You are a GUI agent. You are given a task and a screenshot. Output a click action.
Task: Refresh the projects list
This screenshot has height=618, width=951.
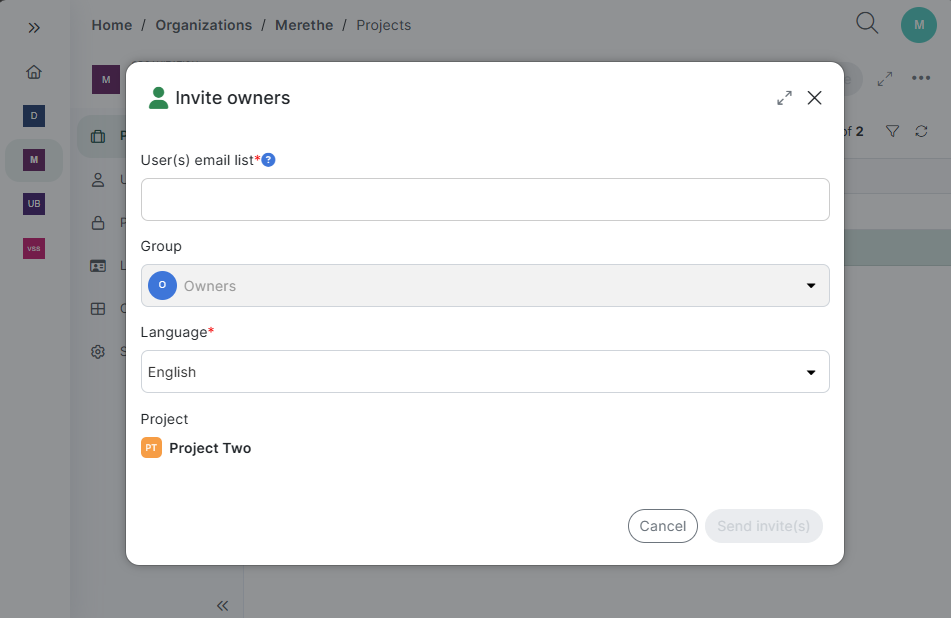coord(921,131)
